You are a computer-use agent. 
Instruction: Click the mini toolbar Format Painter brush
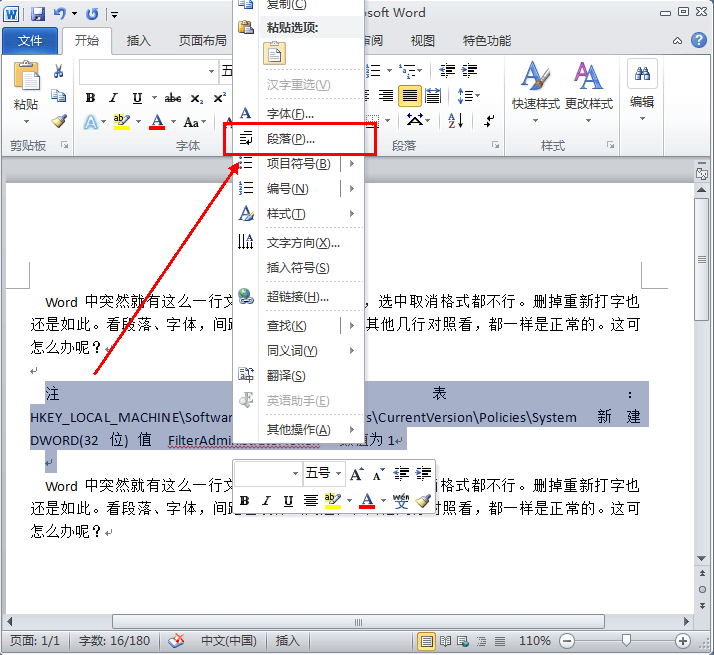(x=423, y=500)
